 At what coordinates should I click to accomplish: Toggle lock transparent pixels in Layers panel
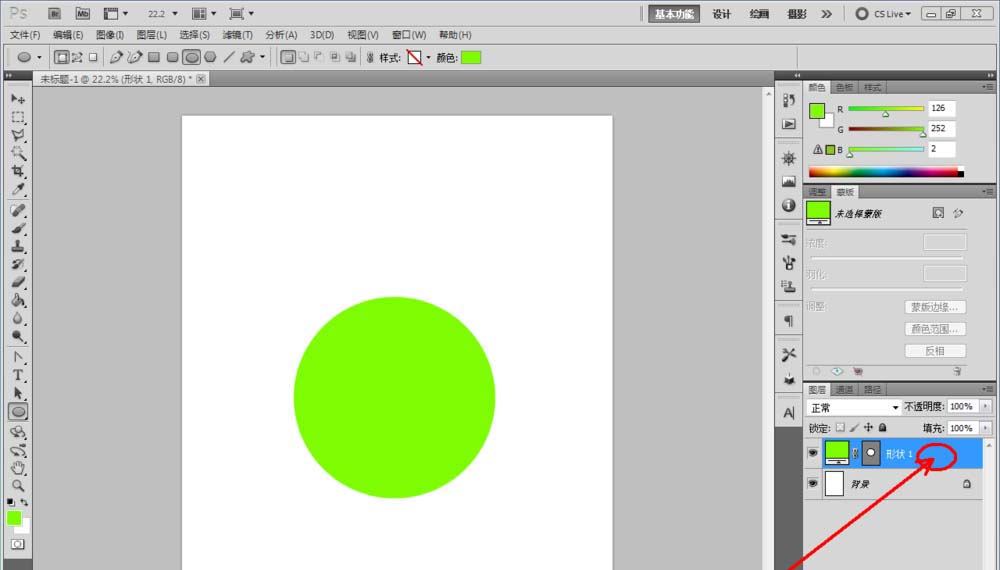click(840, 428)
